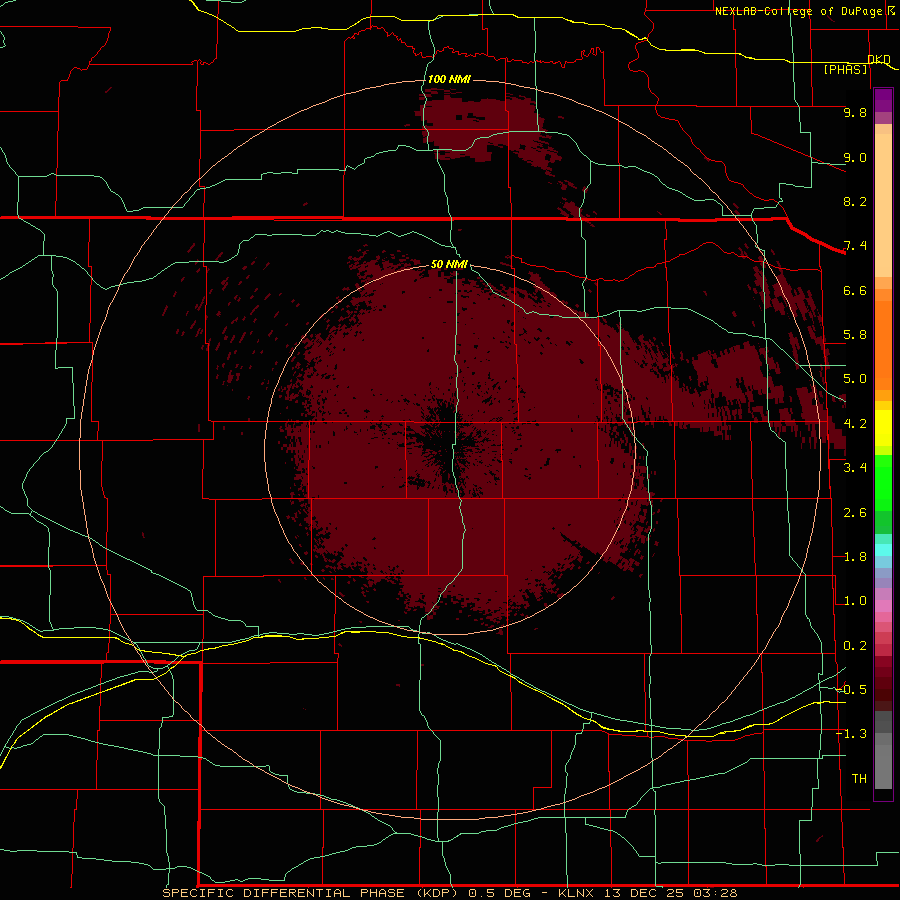Click the 4.2 value on color scale
Viewport: 900px width, 900px height.
click(855, 424)
